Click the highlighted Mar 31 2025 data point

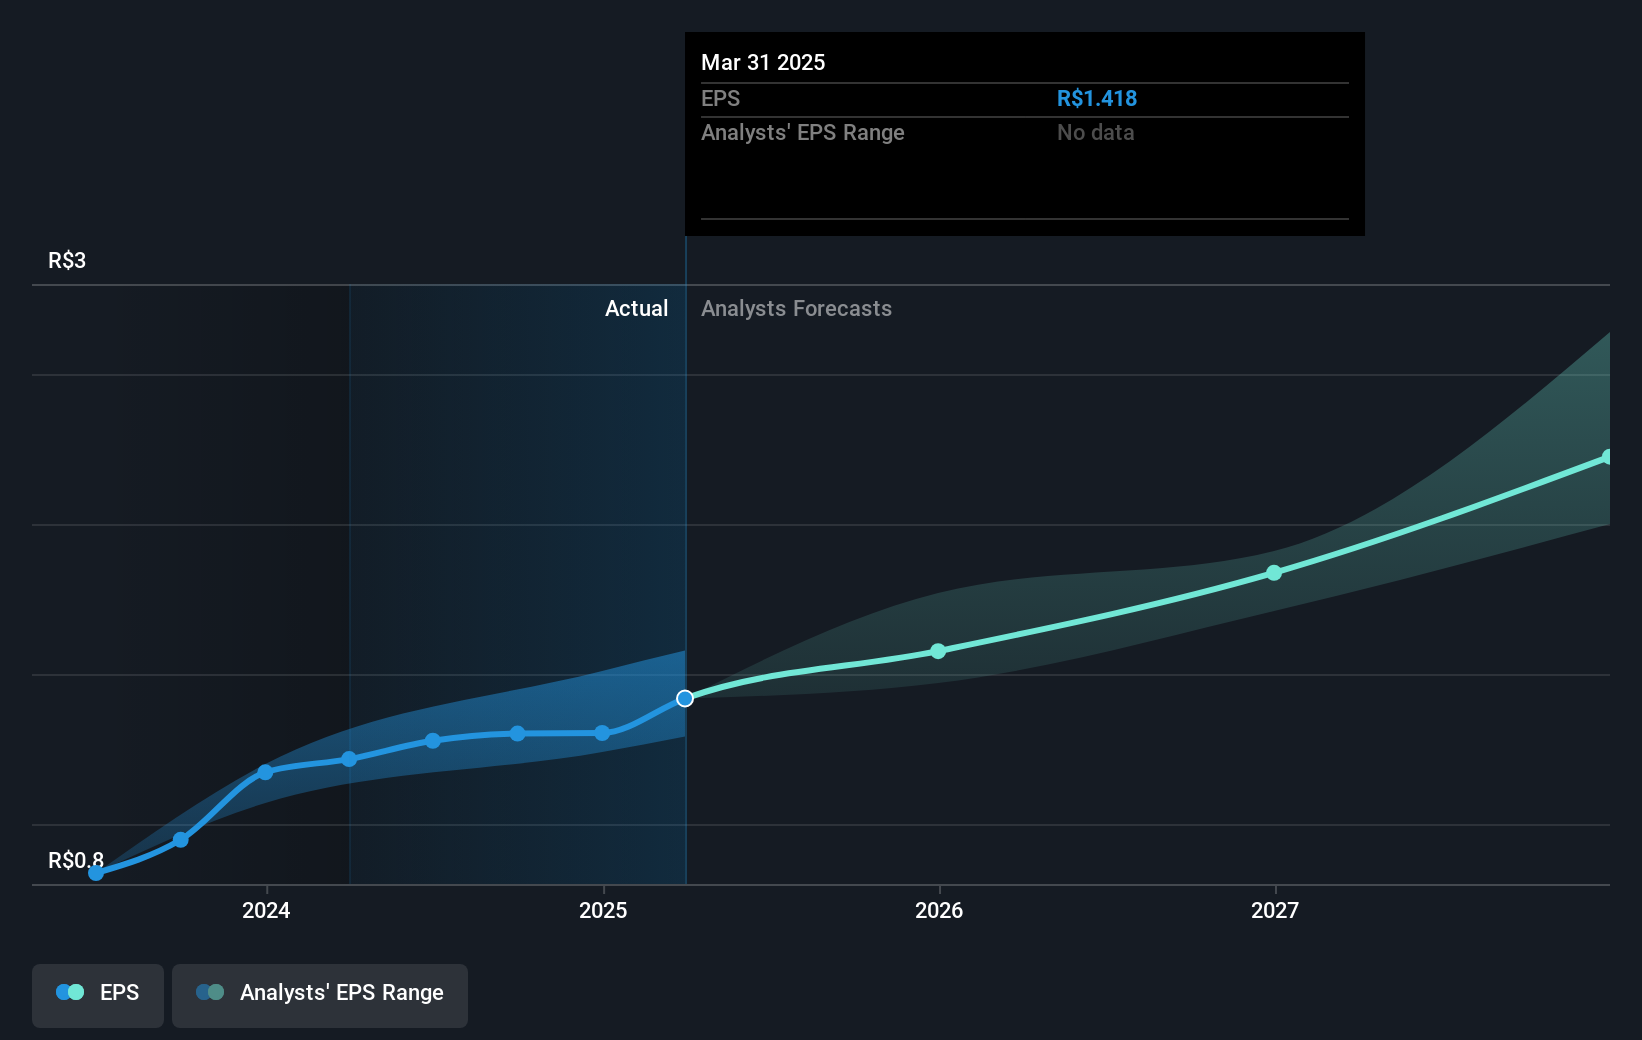[x=685, y=698]
